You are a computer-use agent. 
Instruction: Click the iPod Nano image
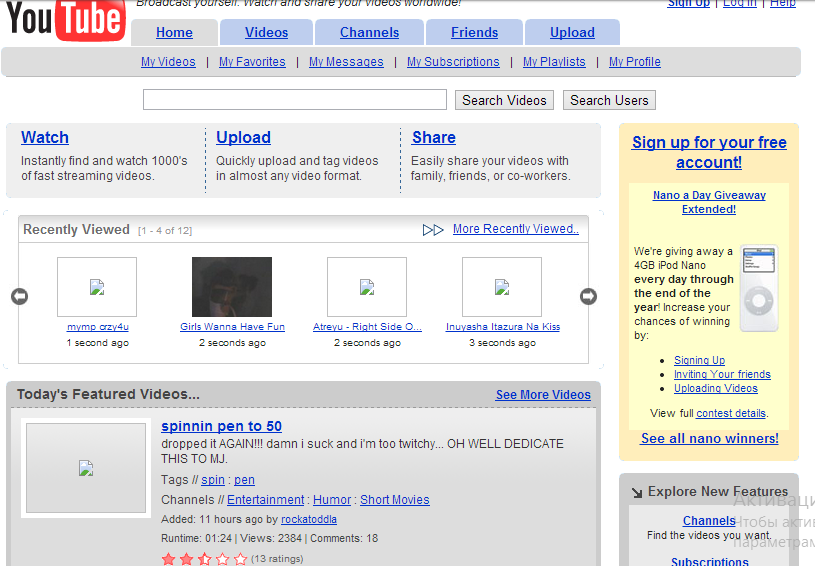pos(759,288)
